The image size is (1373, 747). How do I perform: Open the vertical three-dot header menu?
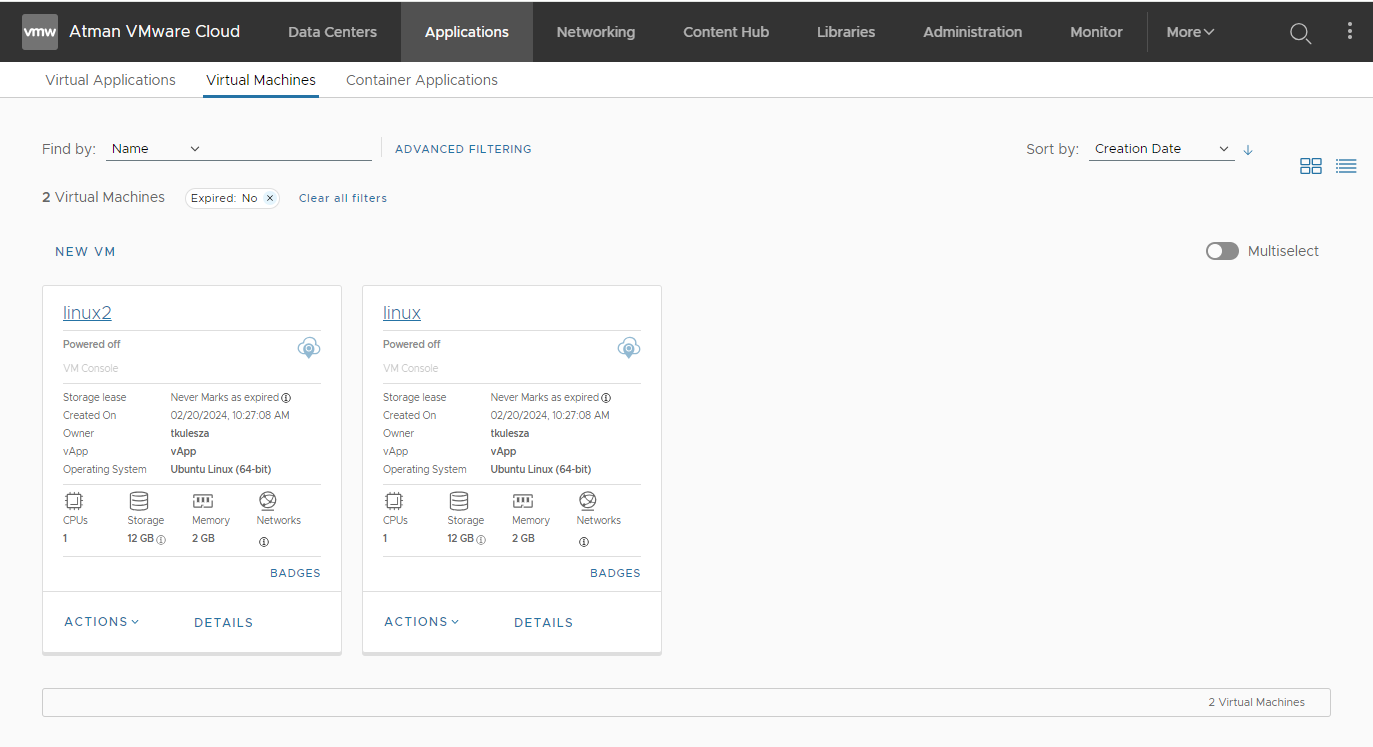[x=1349, y=32]
